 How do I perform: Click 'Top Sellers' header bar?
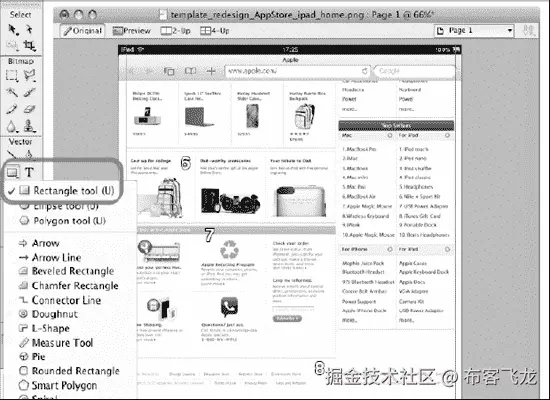click(x=396, y=125)
